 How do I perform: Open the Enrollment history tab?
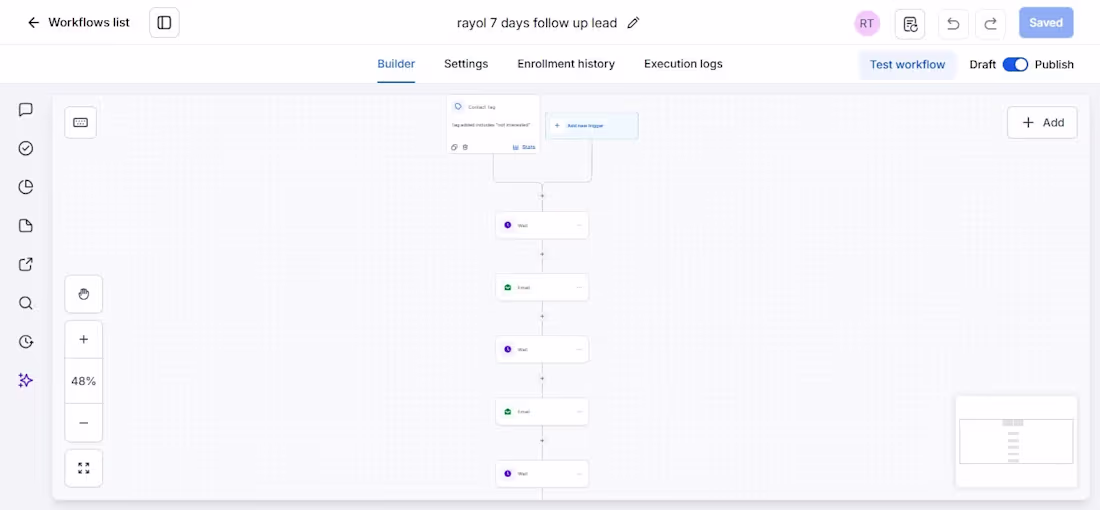[566, 64]
